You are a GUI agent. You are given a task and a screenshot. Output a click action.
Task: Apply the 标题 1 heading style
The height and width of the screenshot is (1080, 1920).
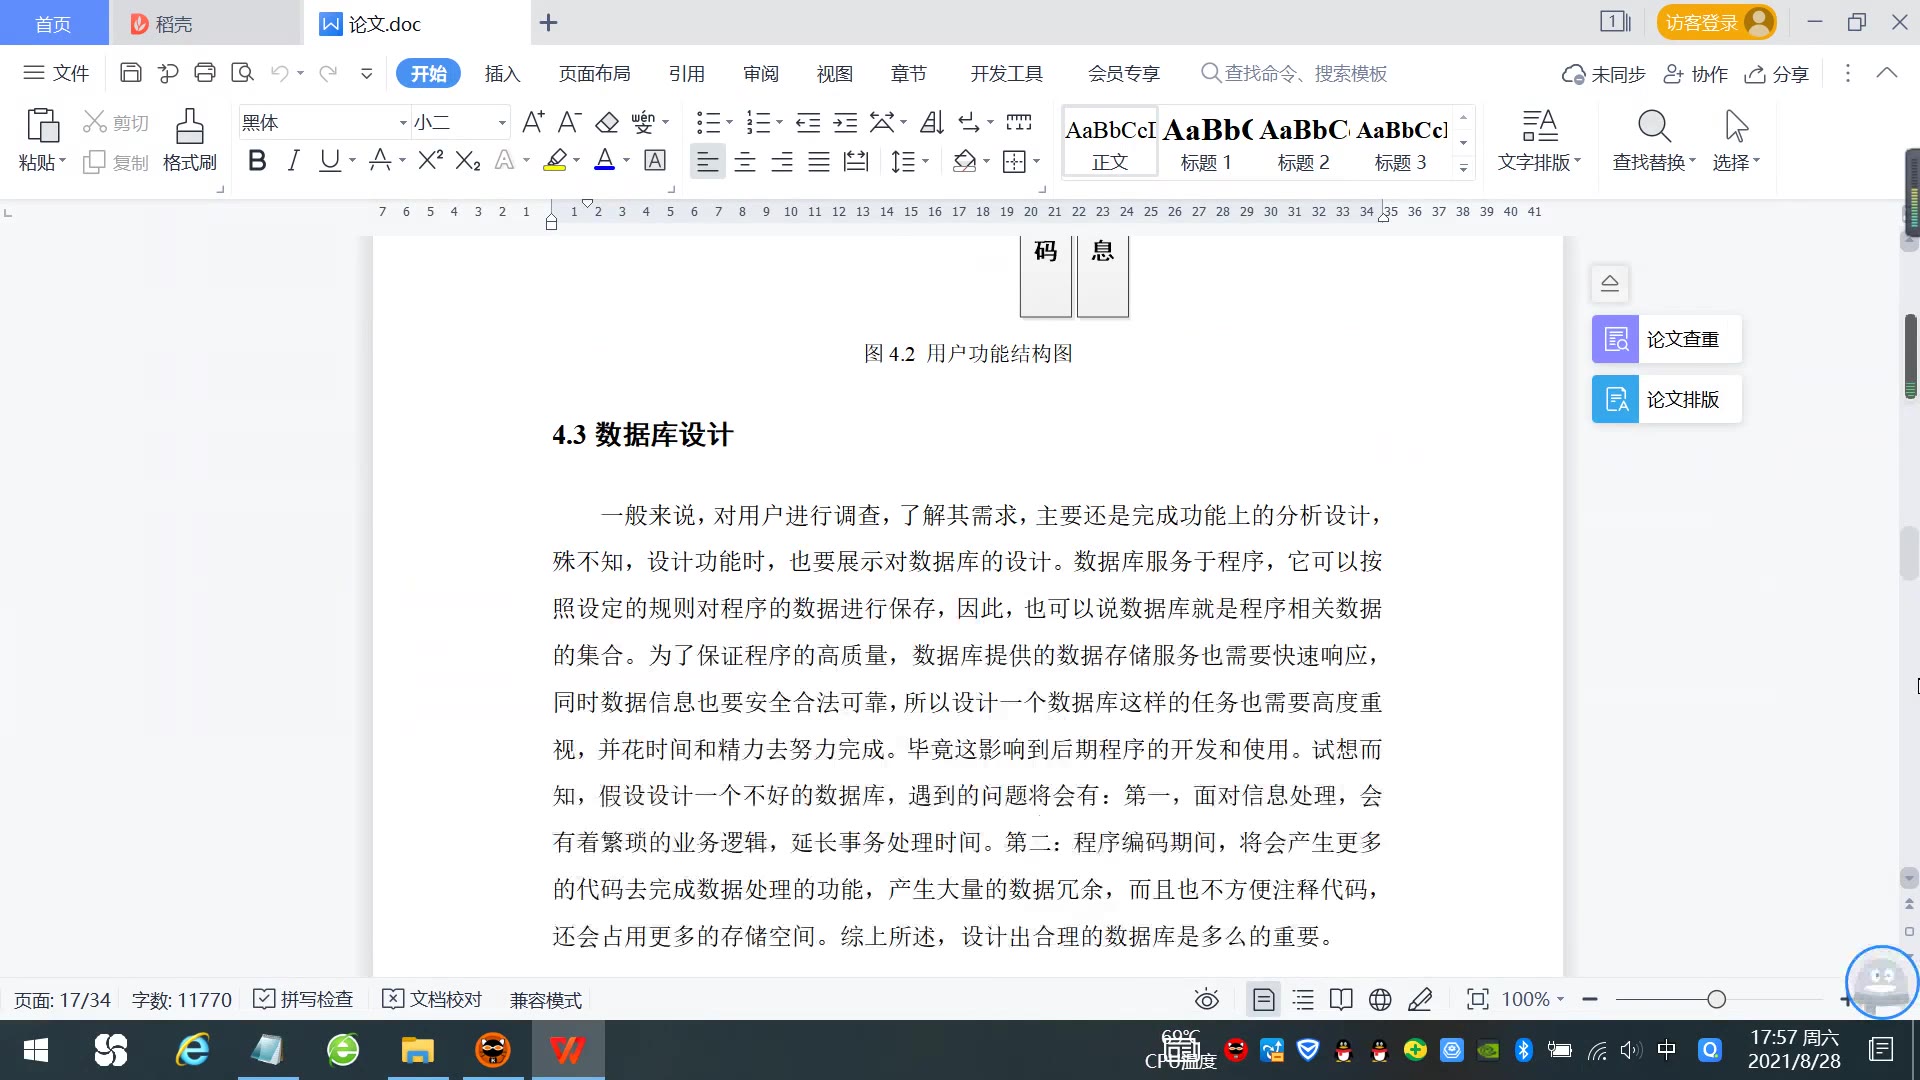(1206, 143)
